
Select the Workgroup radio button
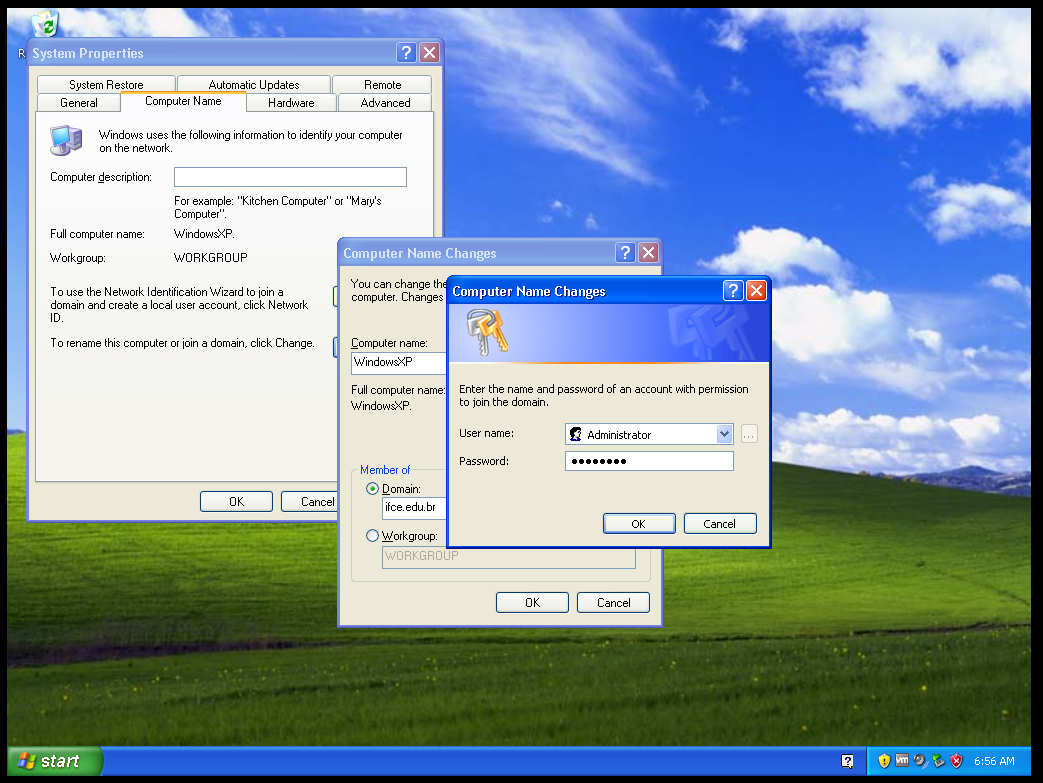pos(372,536)
